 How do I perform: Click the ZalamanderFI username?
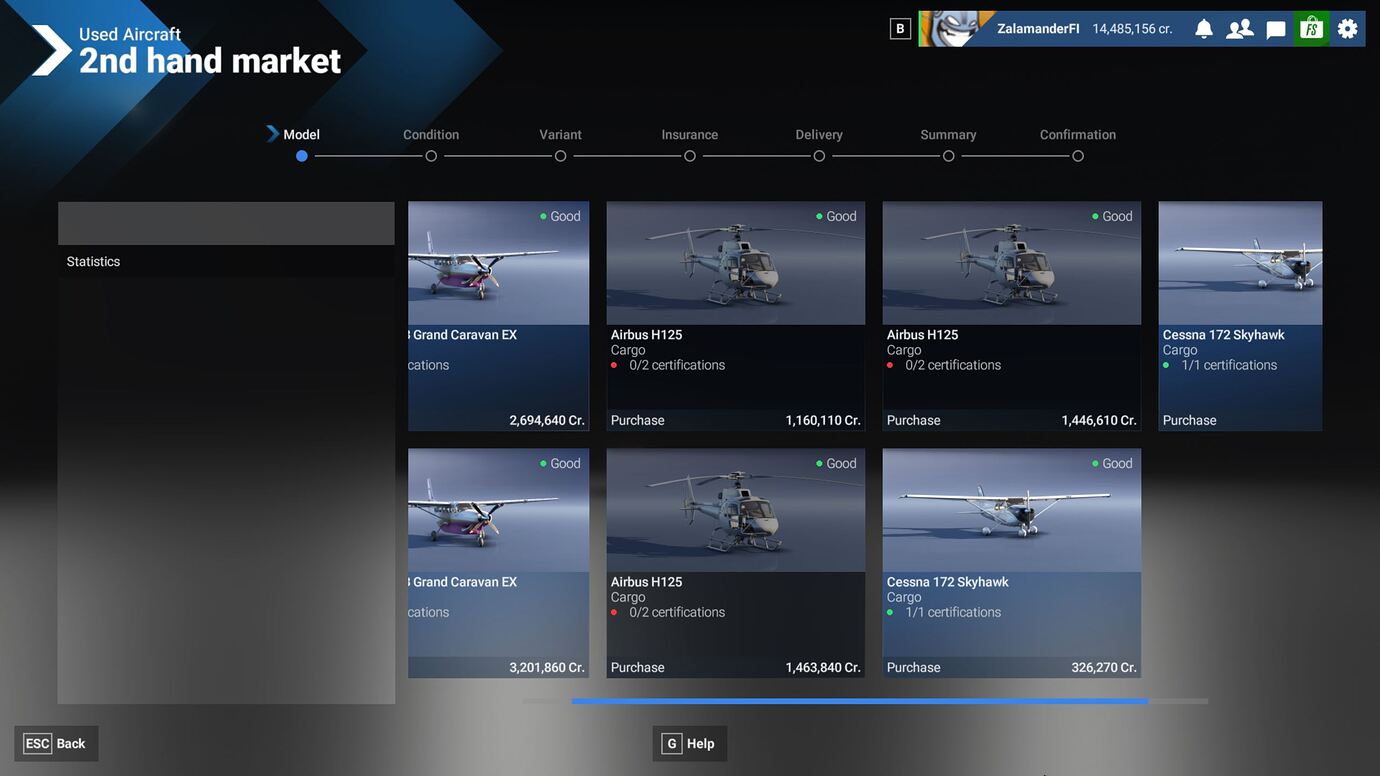click(x=1038, y=29)
